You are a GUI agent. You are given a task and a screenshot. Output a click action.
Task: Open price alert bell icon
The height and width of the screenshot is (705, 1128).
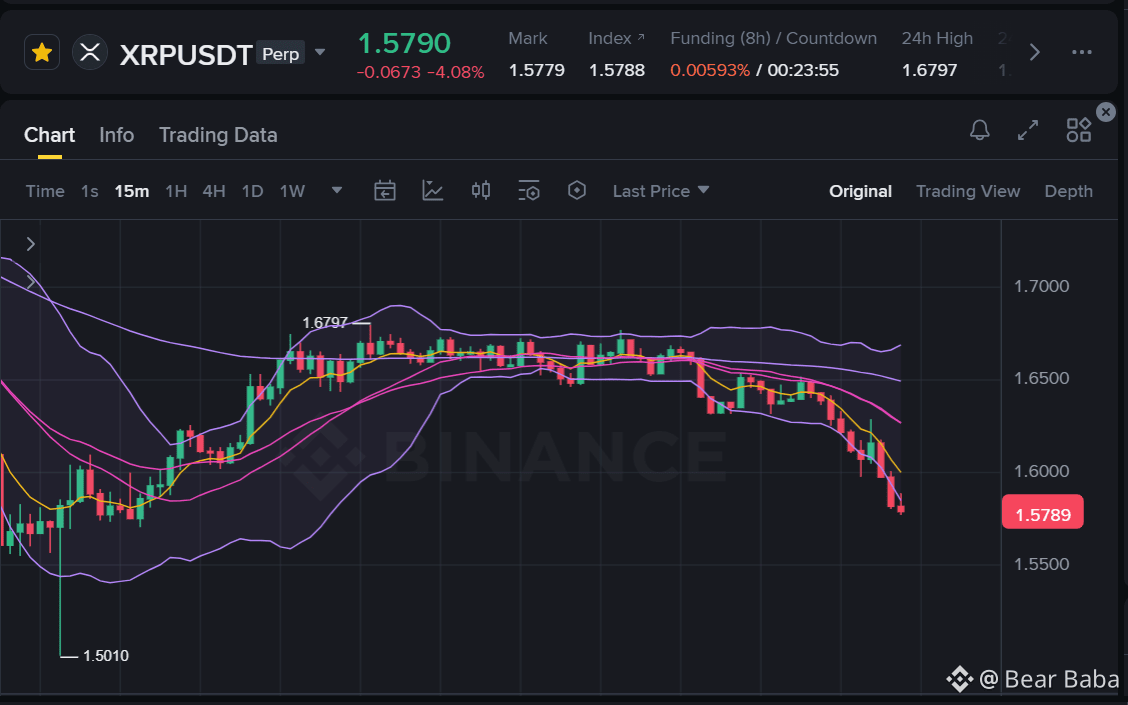click(x=980, y=130)
